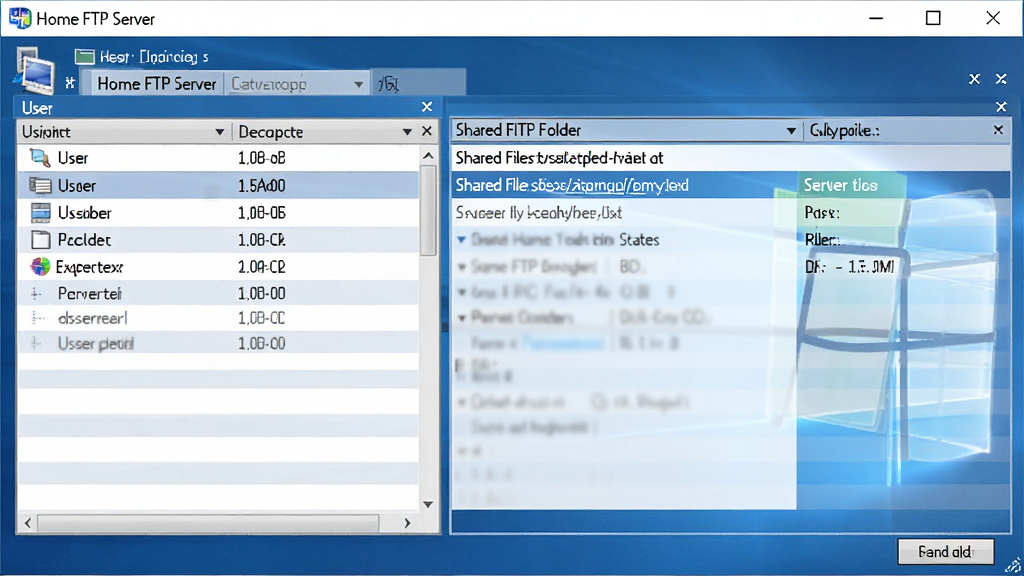Select the Expertexr list row

click(218, 266)
